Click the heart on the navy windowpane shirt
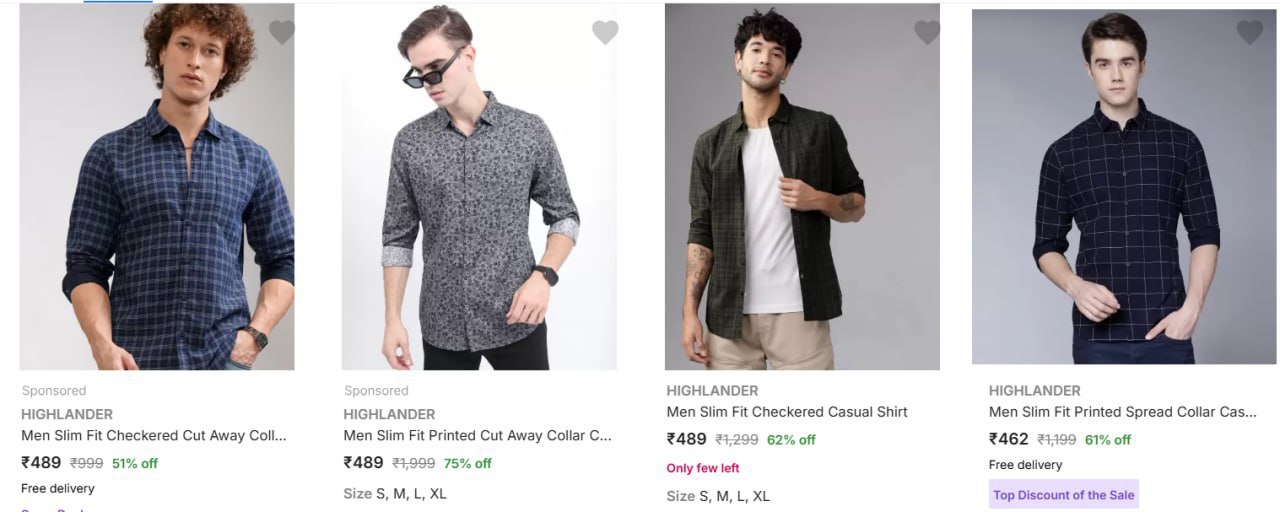The image size is (1280, 512). [1249, 33]
